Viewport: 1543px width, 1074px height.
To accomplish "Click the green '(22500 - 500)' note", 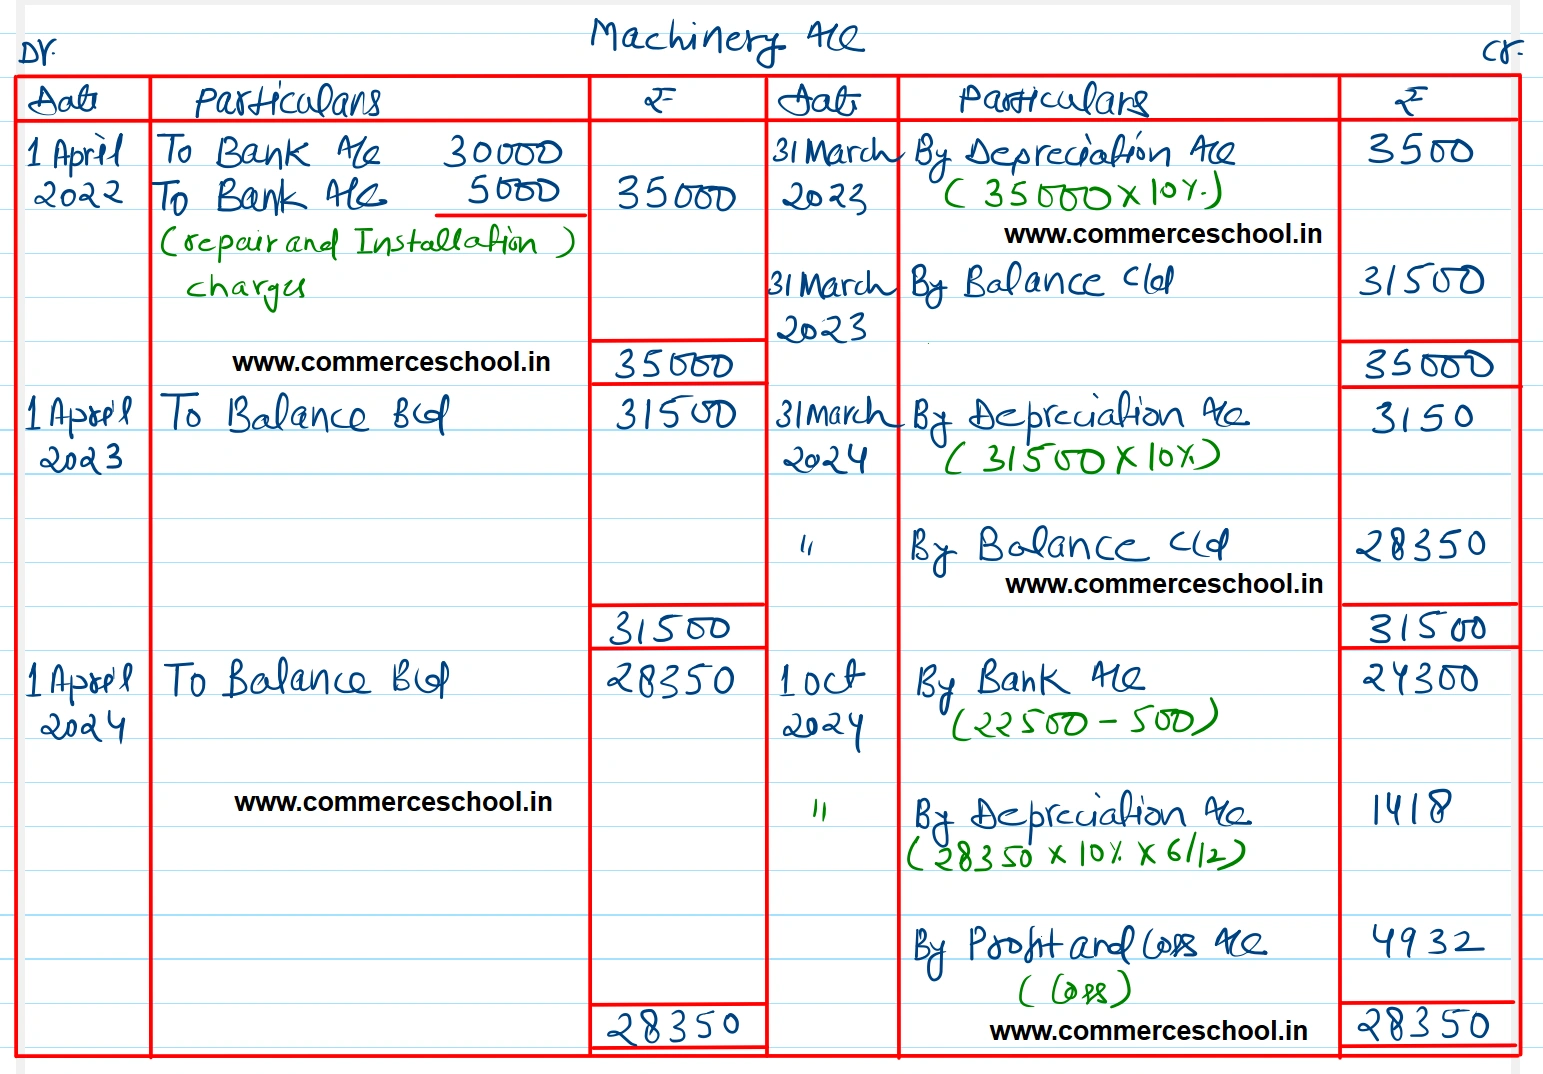I will click(x=1083, y=720).
